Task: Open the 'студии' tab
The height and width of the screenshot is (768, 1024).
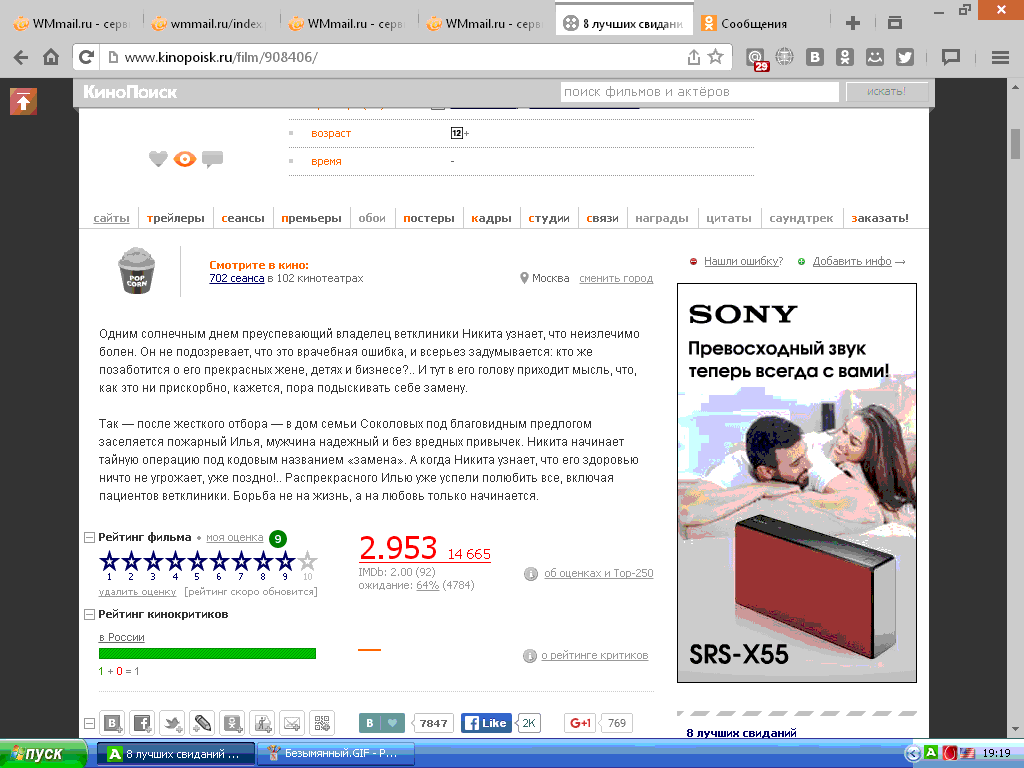Action: pyautogui.click(x=549, y=218)
